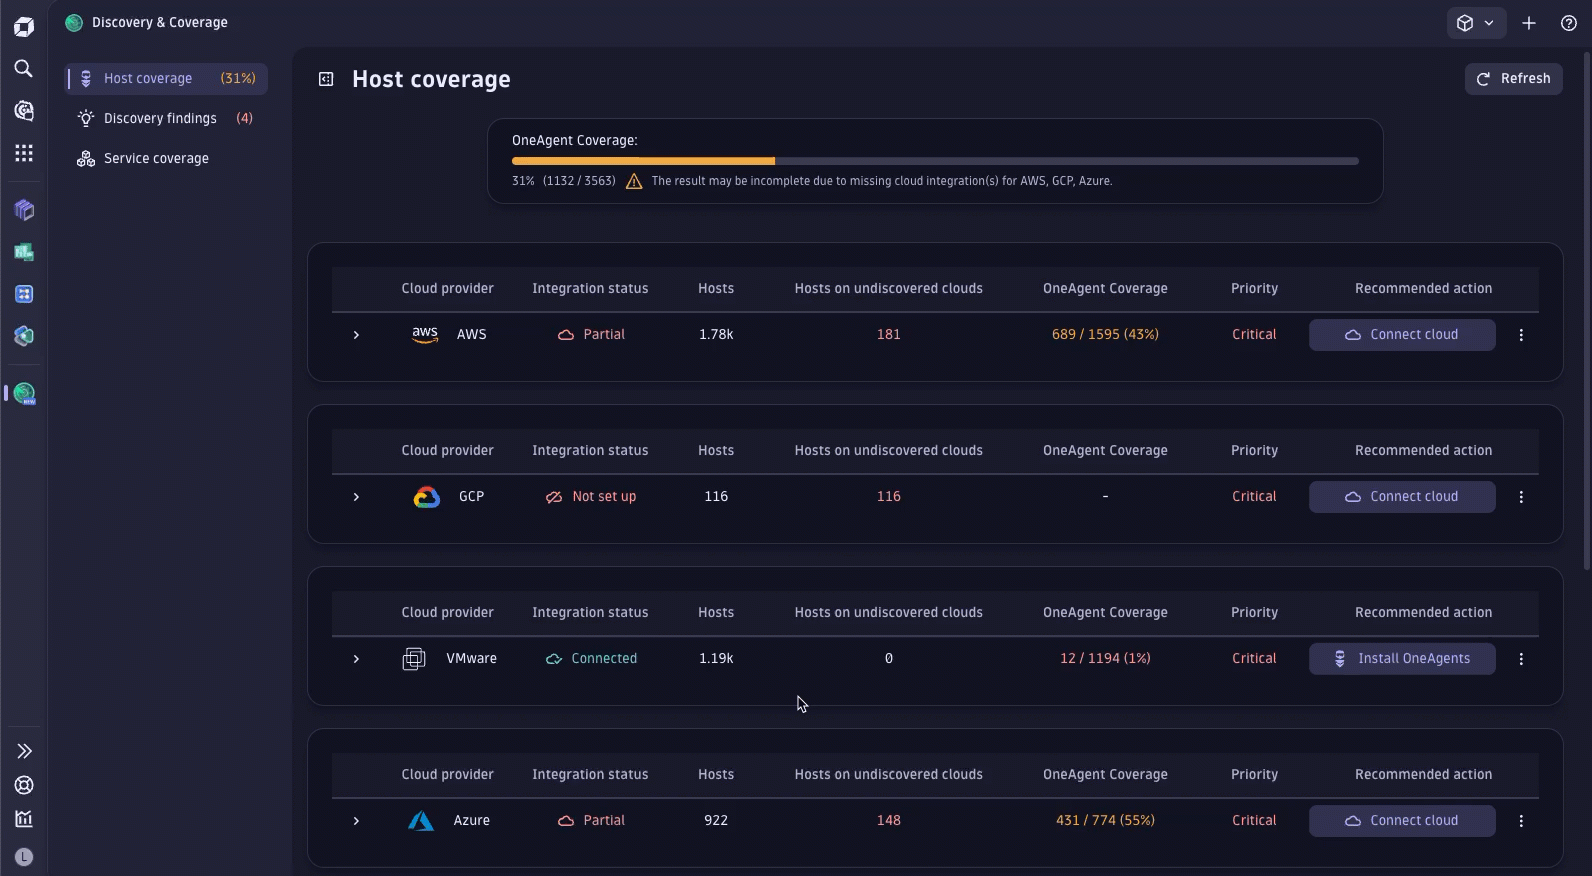Screen dimensions: 1592x876
Task: Open more options menu for GCP row
Action: (1521, 497)
